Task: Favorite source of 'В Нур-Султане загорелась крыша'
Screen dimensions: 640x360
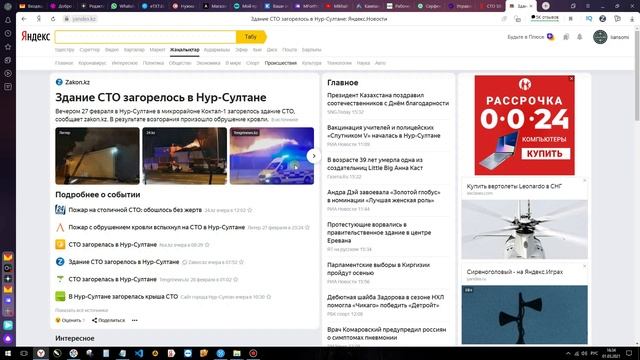Action: [269, 297]
